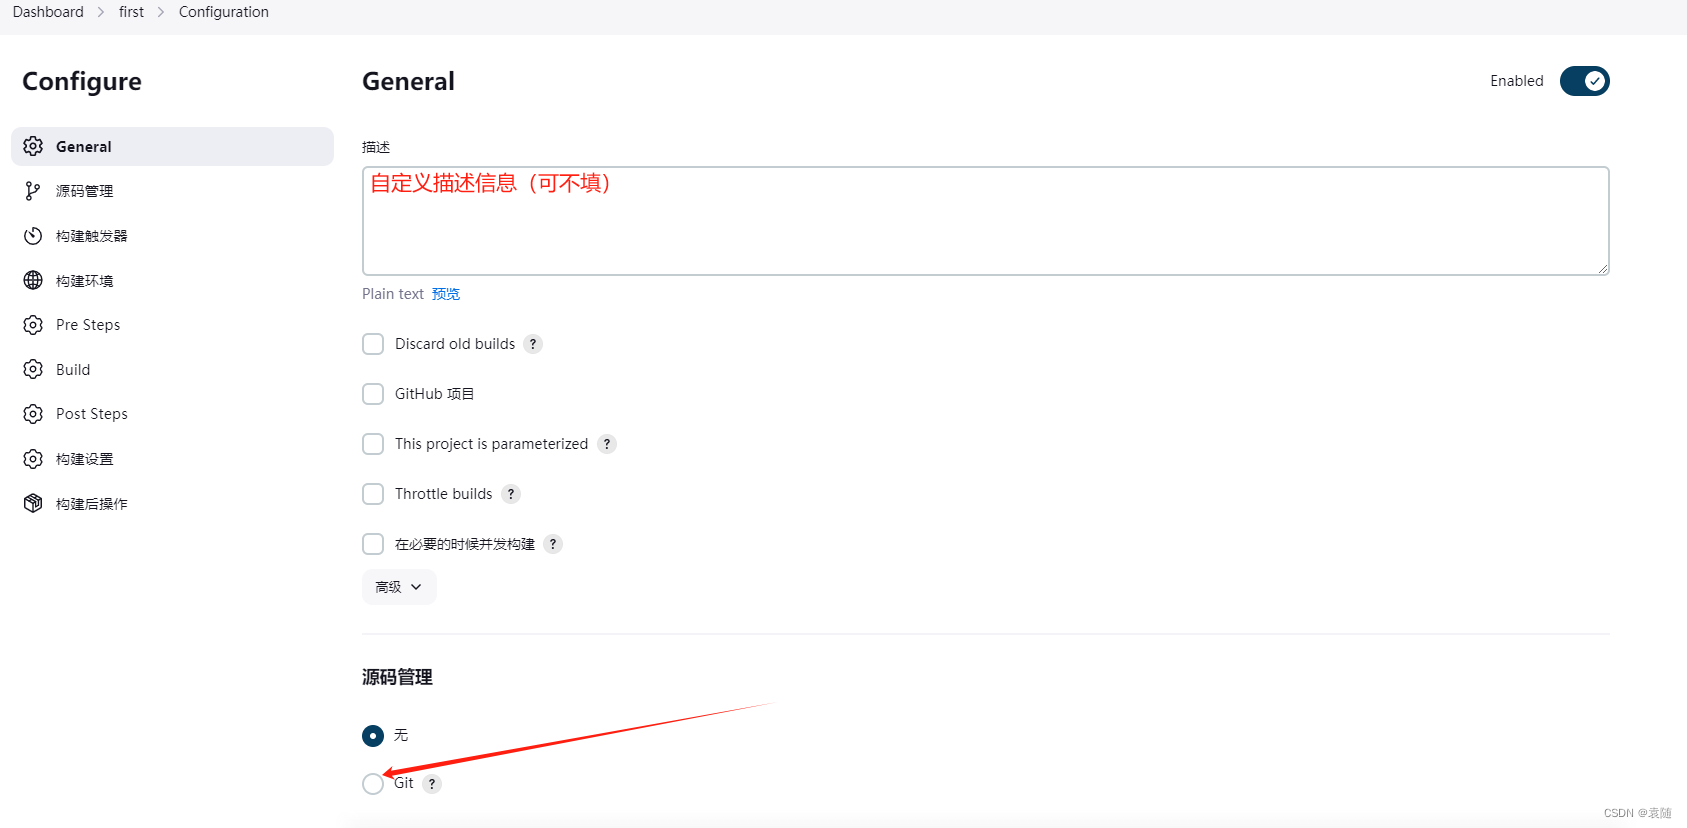Click the gear icon beside Pre Steps
Viewport: 1687px width, 828px height.
point(33,325)
